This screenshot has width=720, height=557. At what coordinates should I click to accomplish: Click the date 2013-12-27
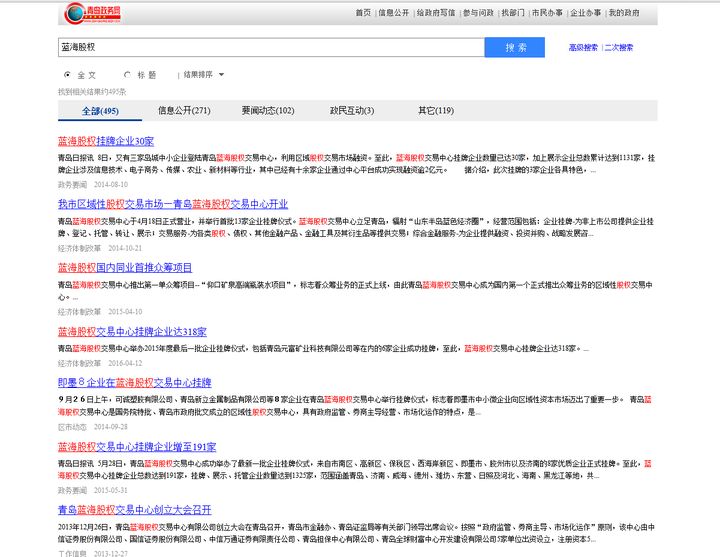pos(111,553)
